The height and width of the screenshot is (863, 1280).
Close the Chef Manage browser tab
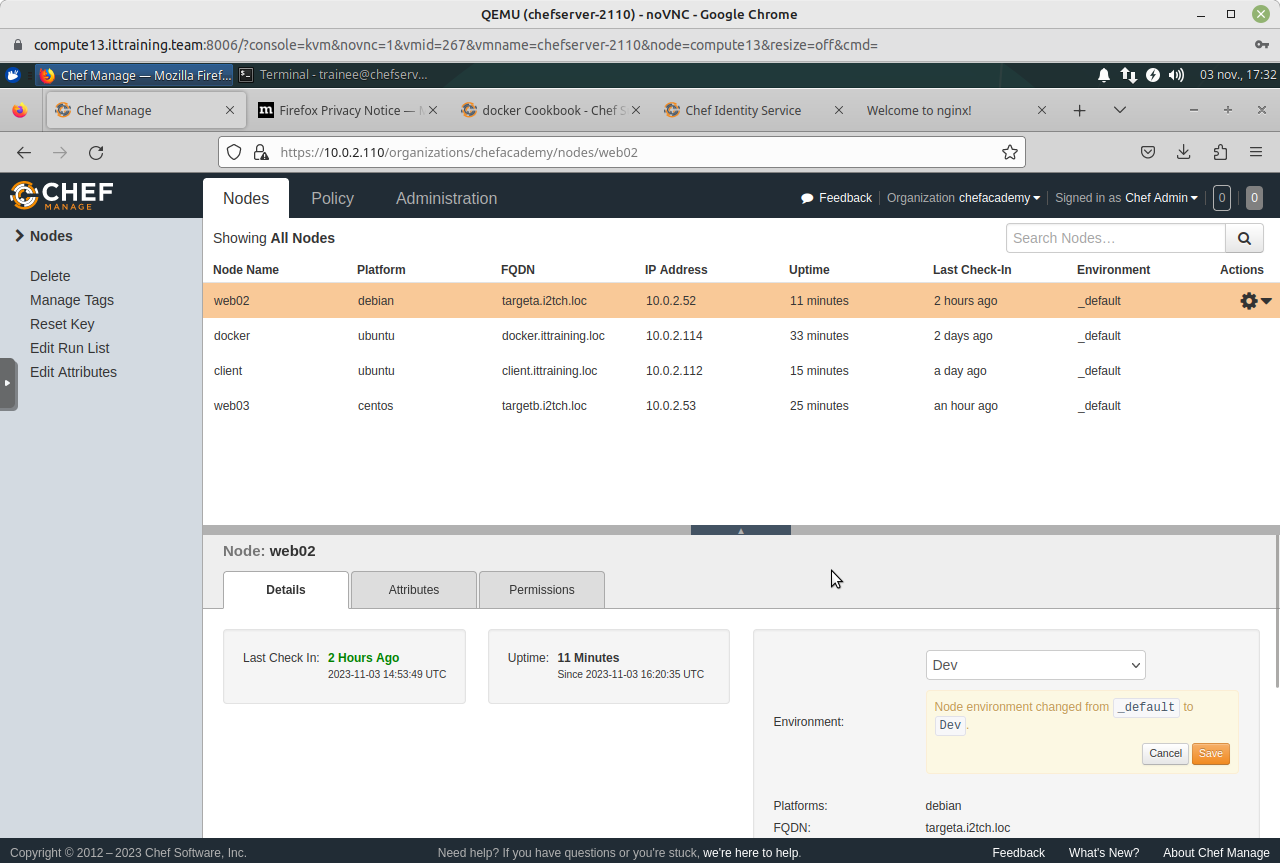click(x=230, y=110)
